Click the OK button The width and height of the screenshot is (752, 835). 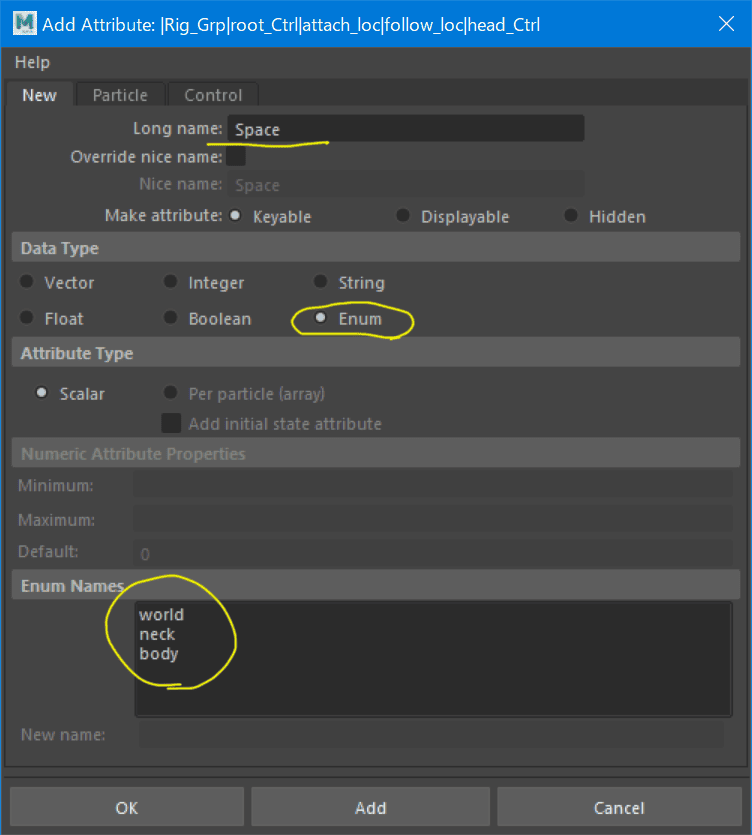click(x=127, y=807)
